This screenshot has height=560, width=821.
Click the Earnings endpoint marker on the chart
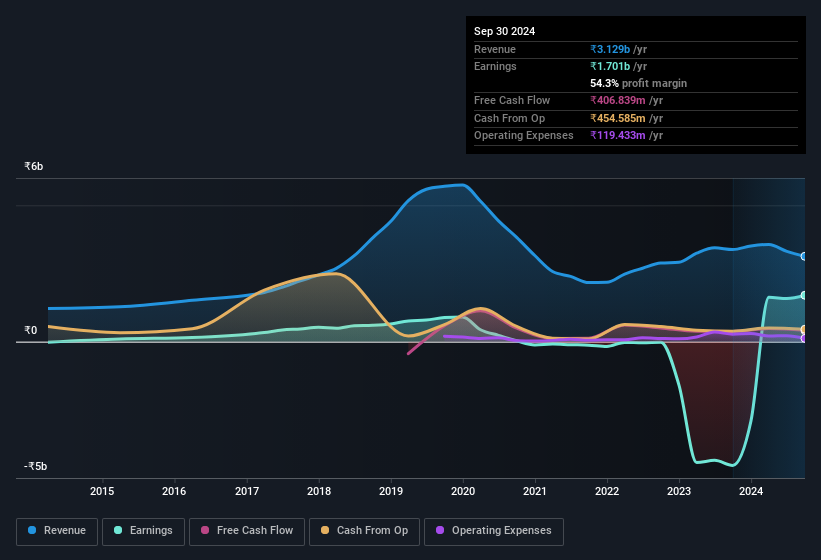click(x=804, y=296)
